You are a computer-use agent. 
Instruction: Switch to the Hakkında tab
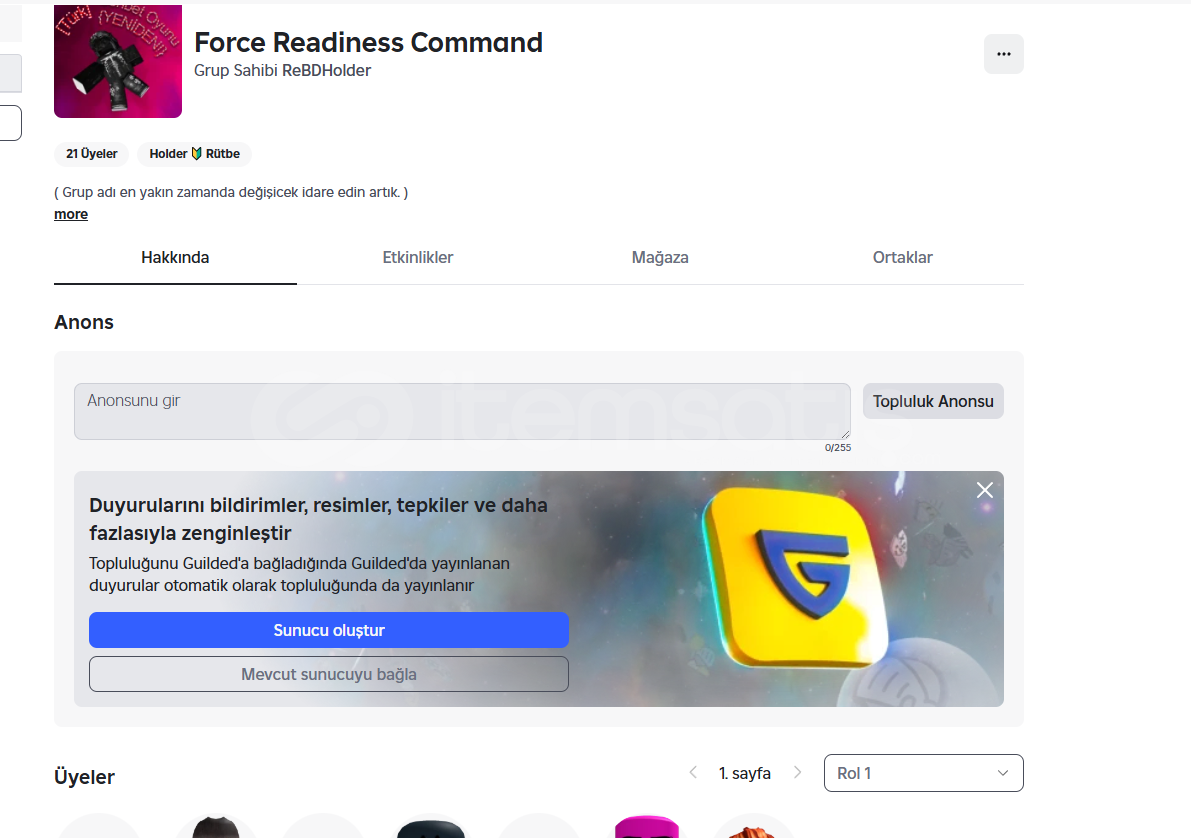click(175, 258)
